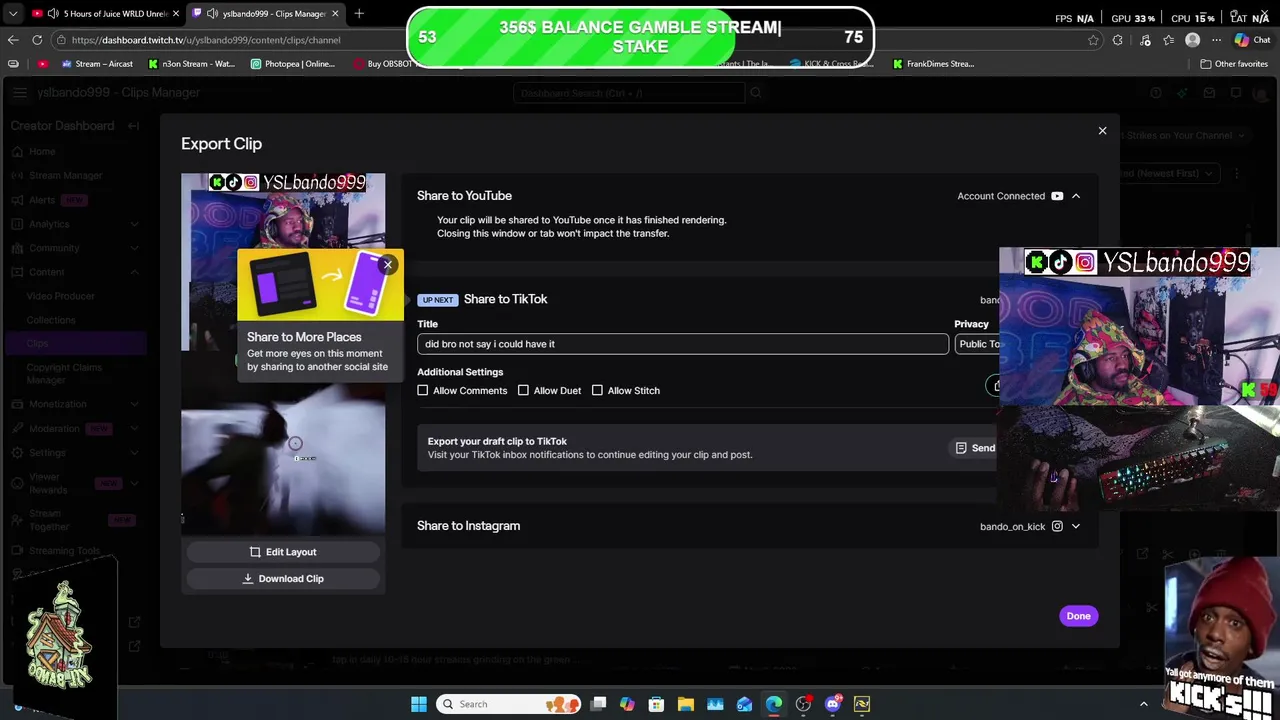Open a new browser tab with plus
The height and width of the screenshot is (720, 1280).
(359, 14)
